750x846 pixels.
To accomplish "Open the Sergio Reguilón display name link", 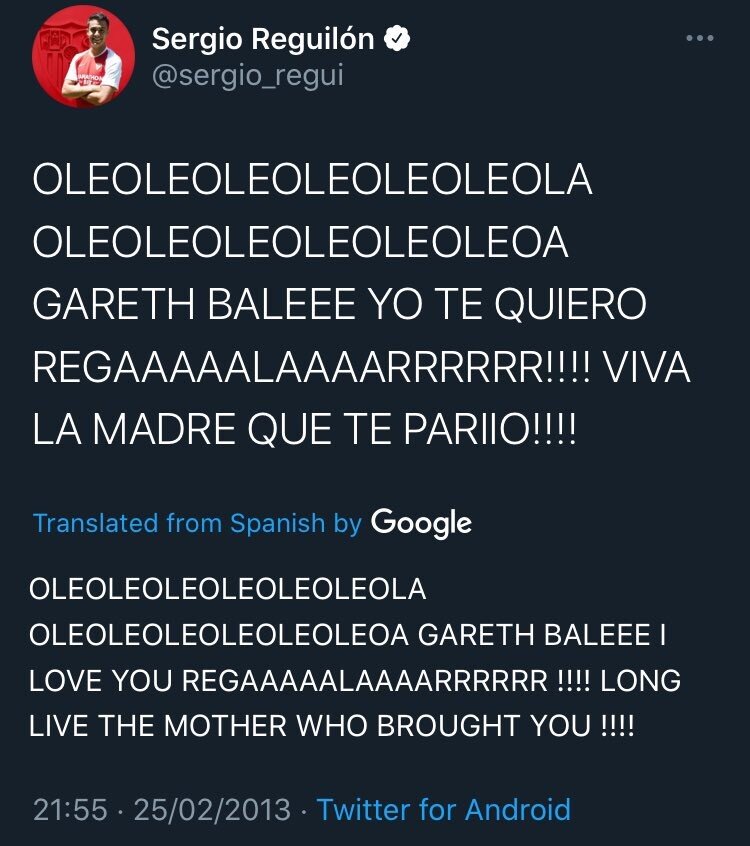I will click(x=262, y=40).
